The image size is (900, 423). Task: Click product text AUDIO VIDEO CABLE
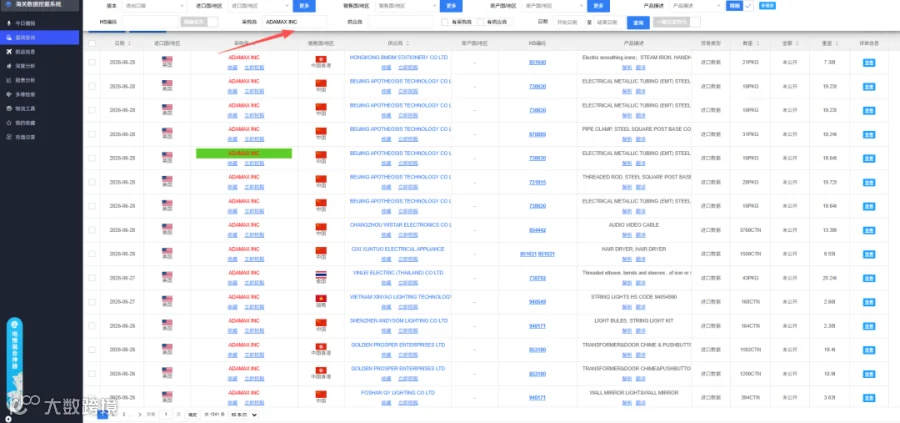coord(634,225)
